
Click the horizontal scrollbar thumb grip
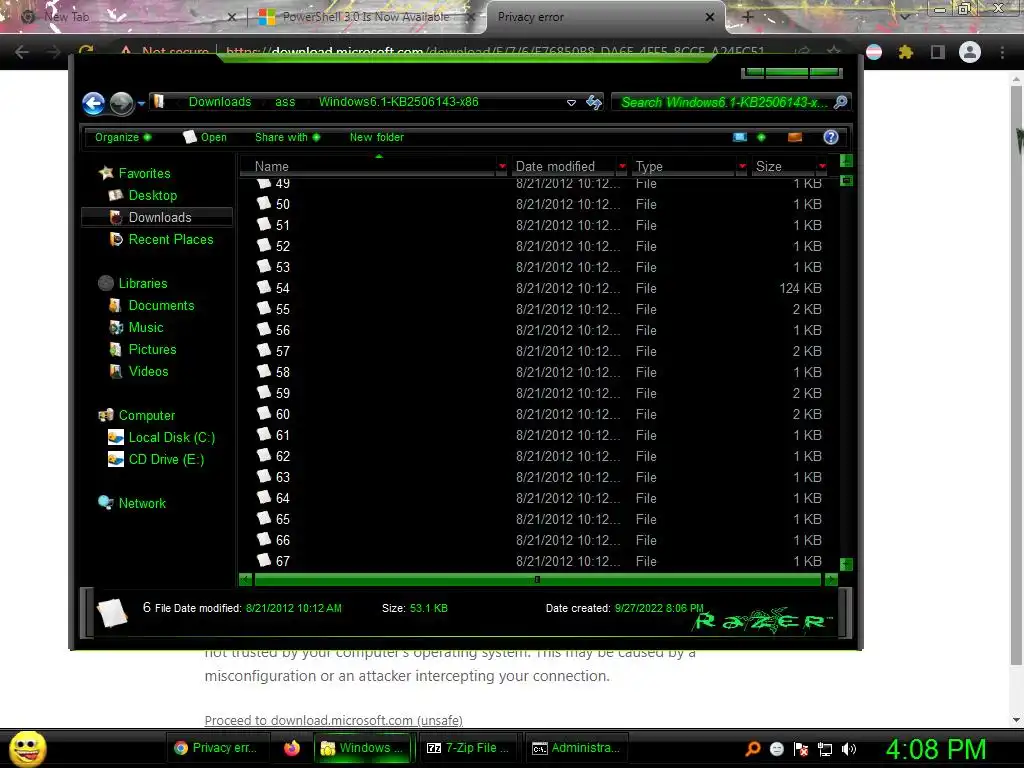tap(537, 580)
